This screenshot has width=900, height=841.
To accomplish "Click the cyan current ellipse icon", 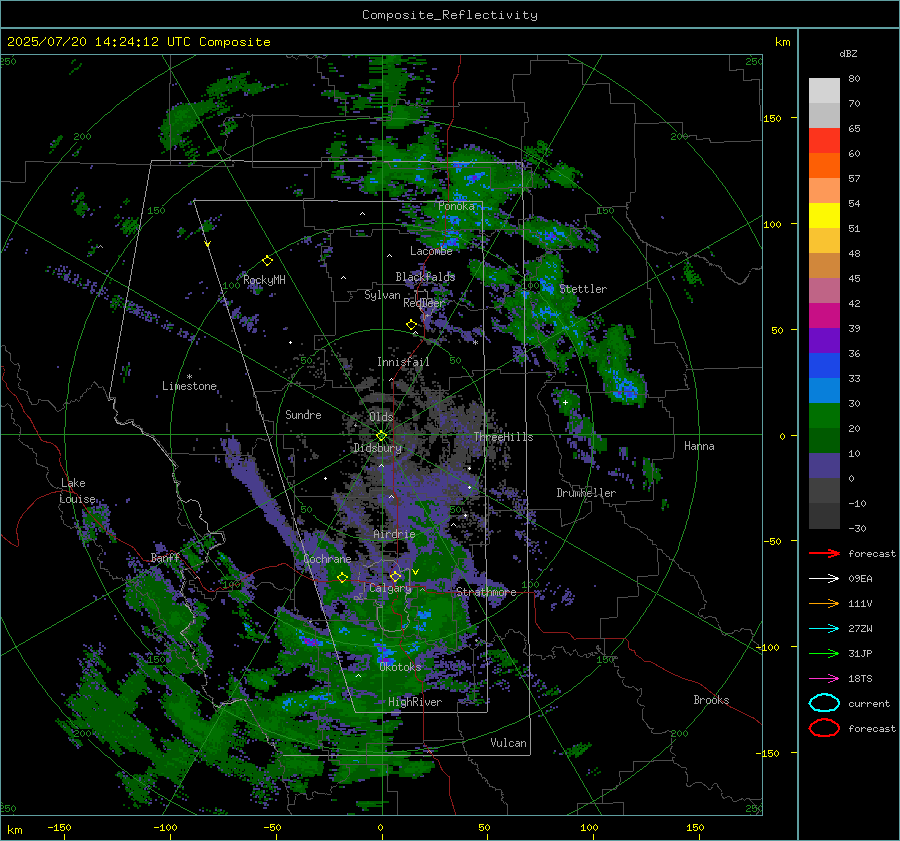I will pyautogui.click(x=824, y=703).
